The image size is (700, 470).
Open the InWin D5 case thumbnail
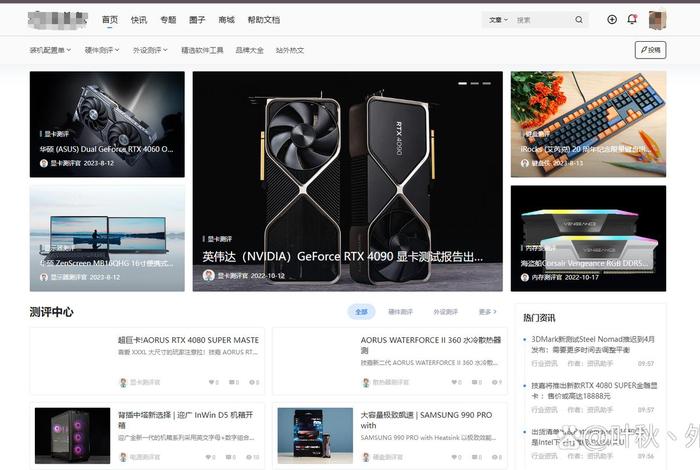(72, 436)
